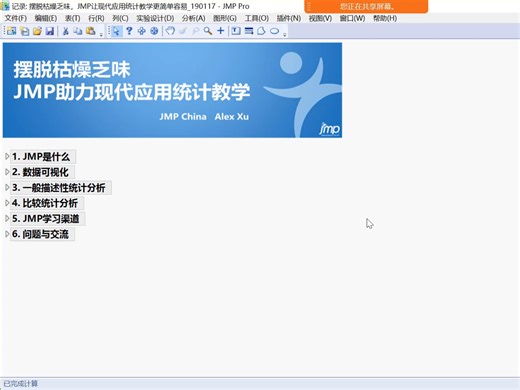Open tools toolbar overflow arrow
This screenshot has width=520, height=390.
tap(285, 34)
